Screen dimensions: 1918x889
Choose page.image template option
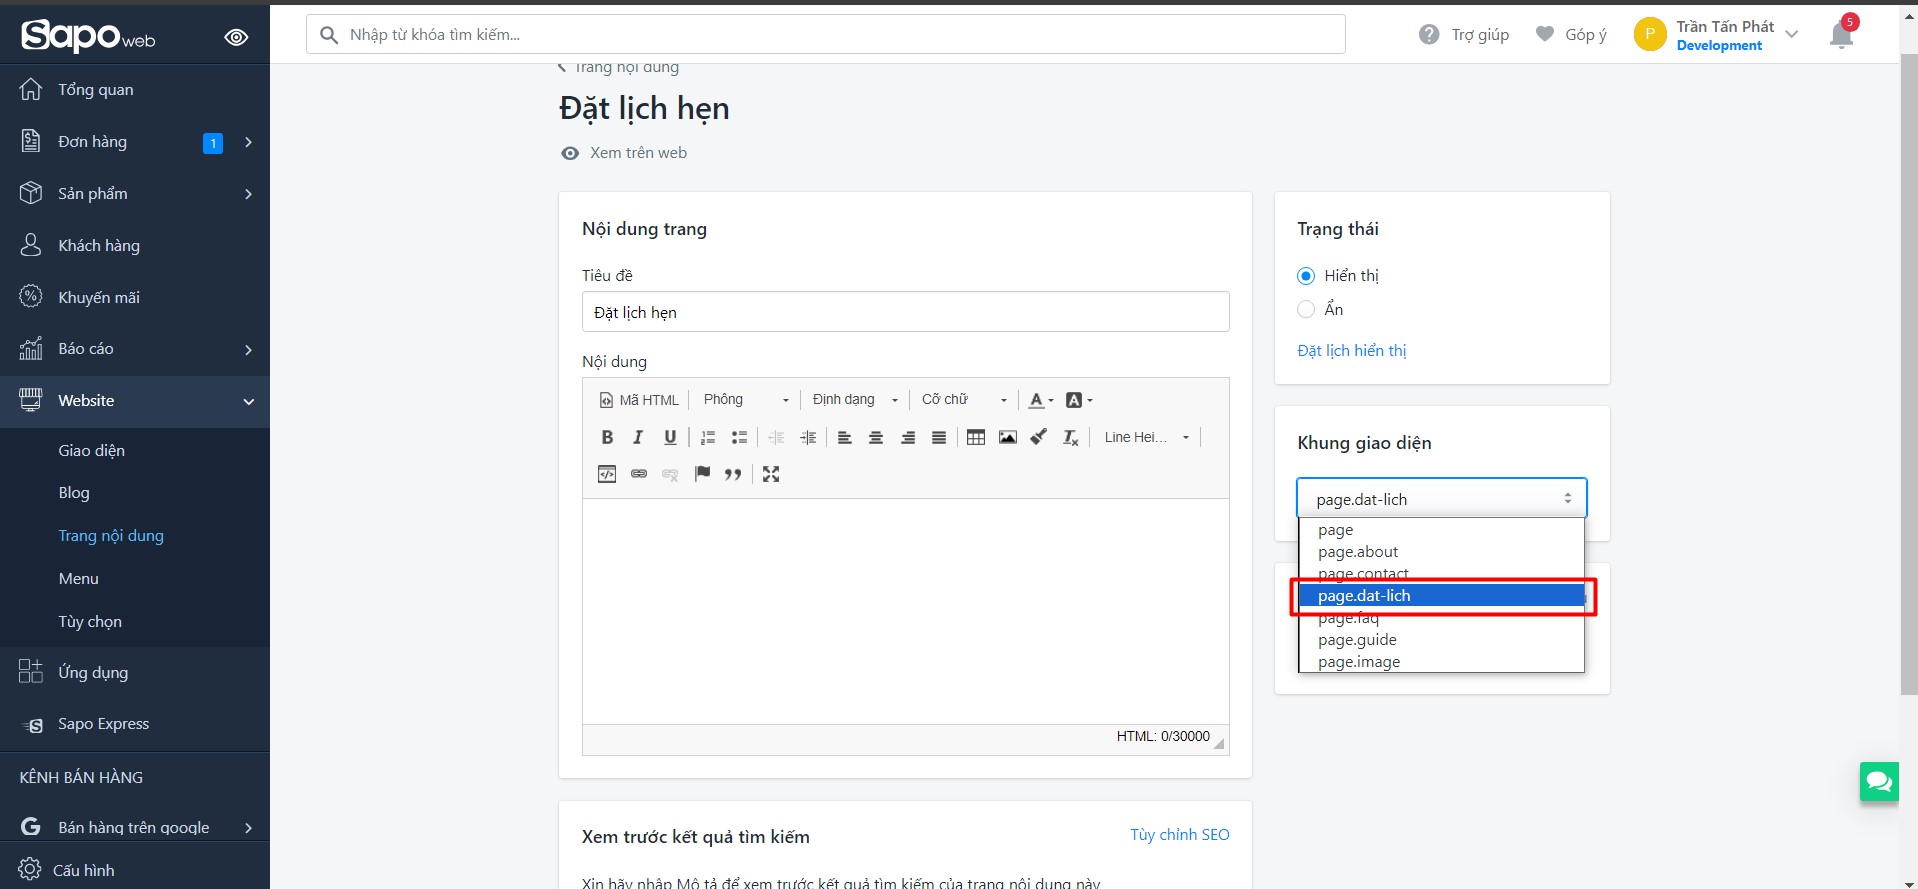pyautogui.click(x=1441, y=662)
